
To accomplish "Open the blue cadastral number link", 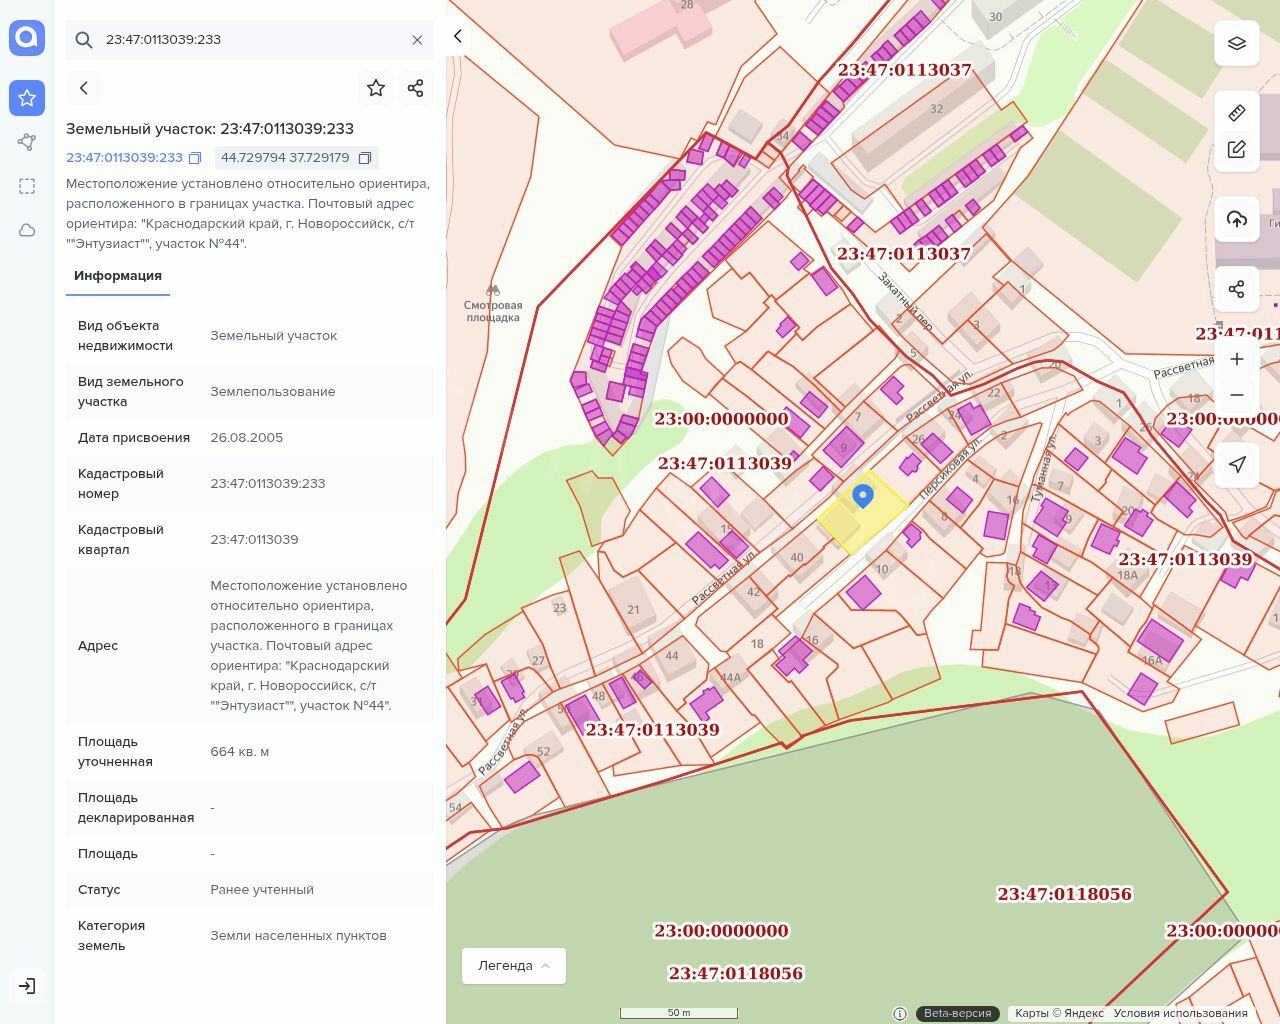I will coord(124,158).
